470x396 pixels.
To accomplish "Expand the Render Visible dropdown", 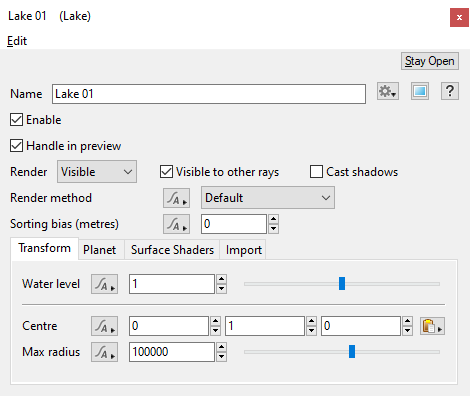I will tap(97, 172).
